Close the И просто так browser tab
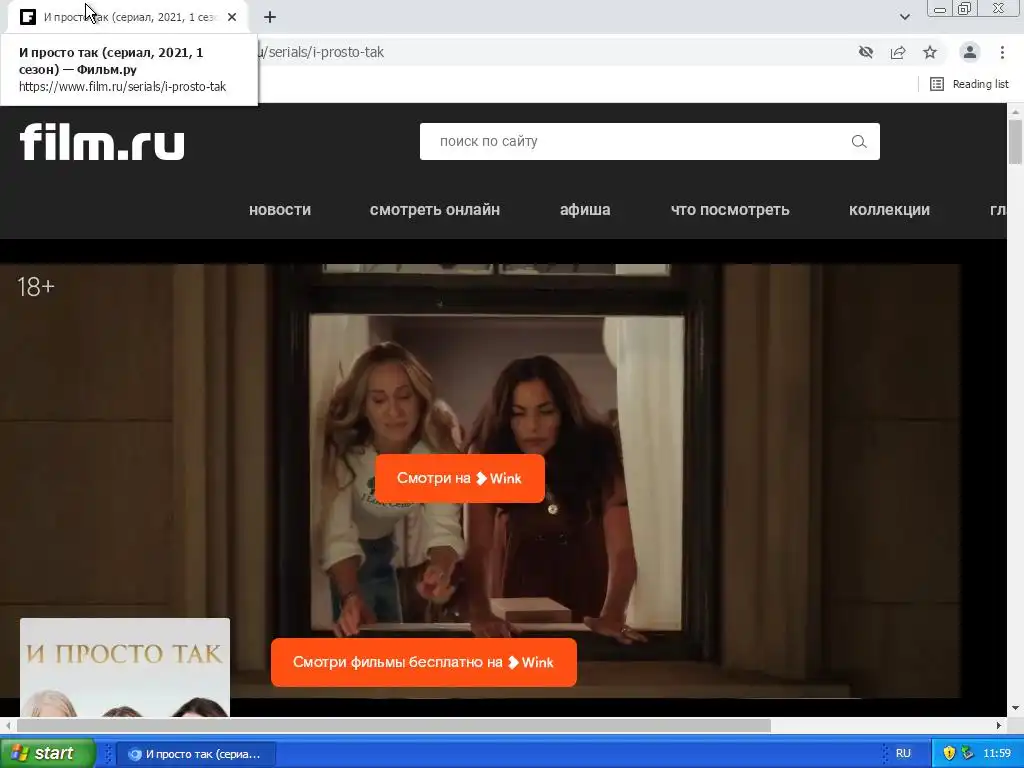The image size is (1024, 768). 232,17
